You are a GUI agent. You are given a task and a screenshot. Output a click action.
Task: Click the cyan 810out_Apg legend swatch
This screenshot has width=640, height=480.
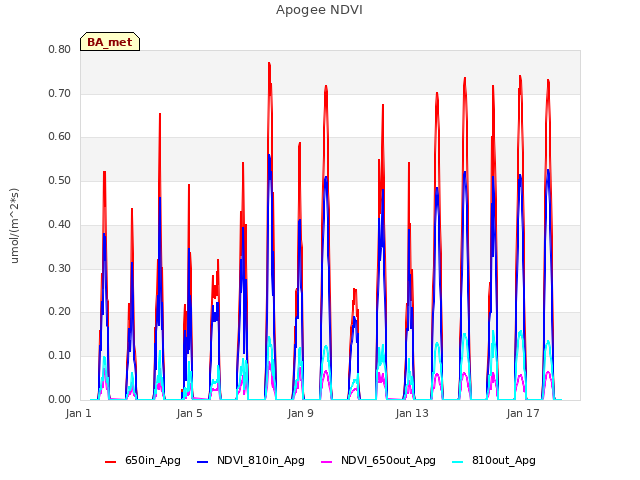458,461
